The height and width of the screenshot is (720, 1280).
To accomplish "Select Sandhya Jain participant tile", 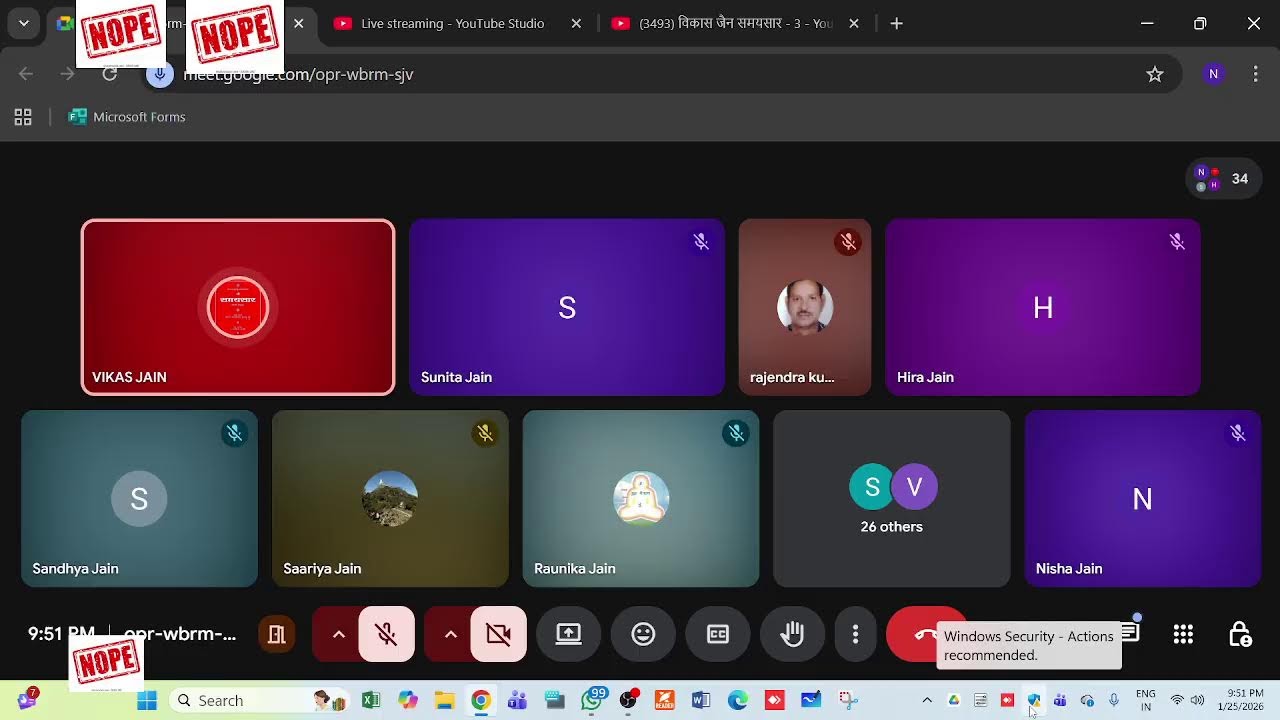I will [x=139, y=498].
